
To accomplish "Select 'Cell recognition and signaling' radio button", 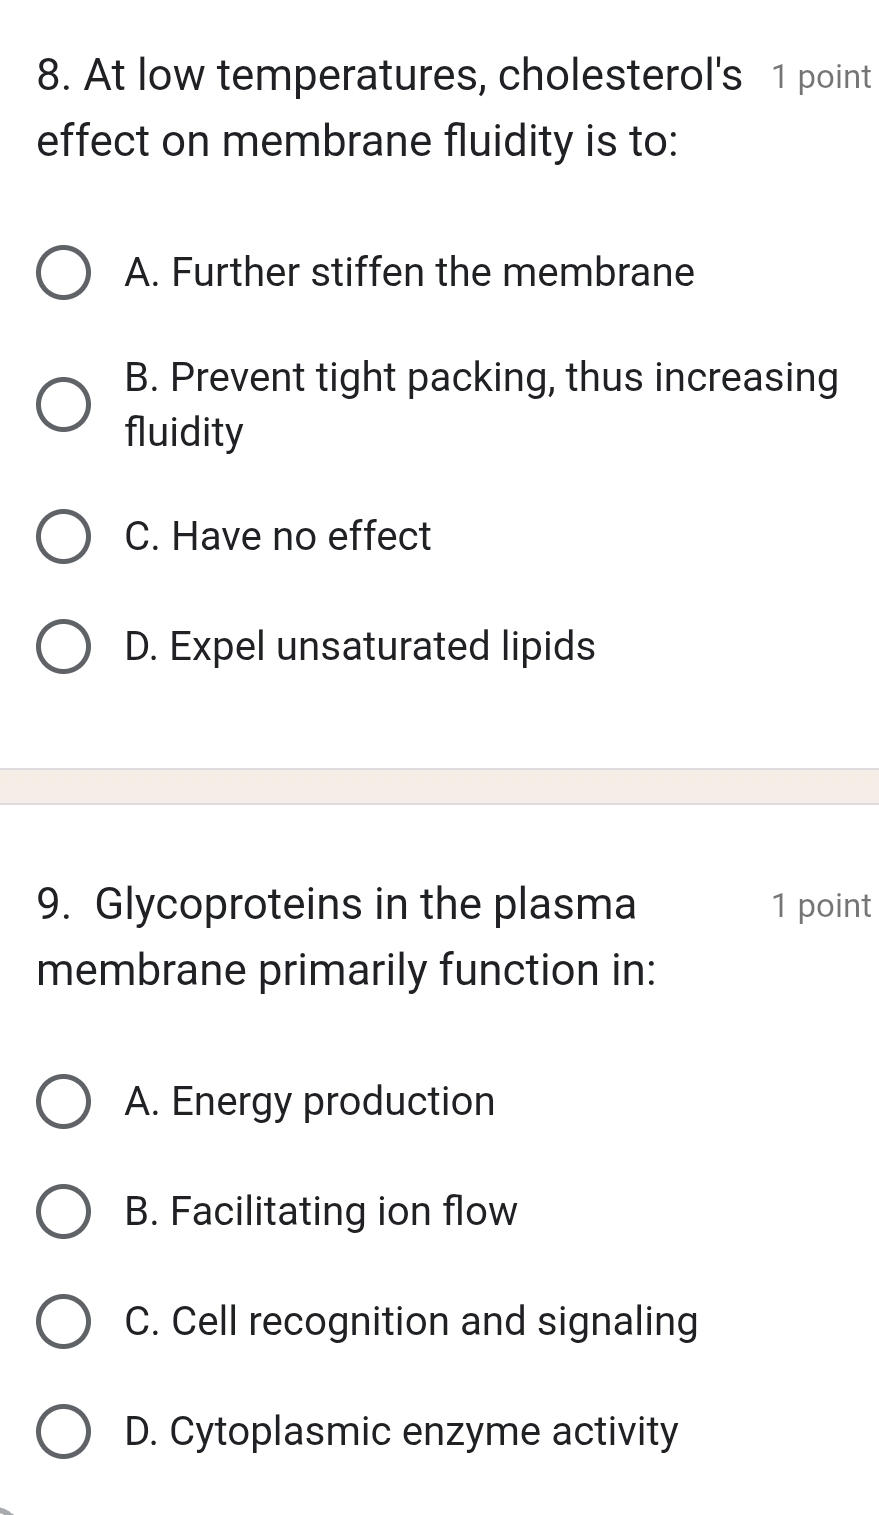I will [x=63, y=1322].
